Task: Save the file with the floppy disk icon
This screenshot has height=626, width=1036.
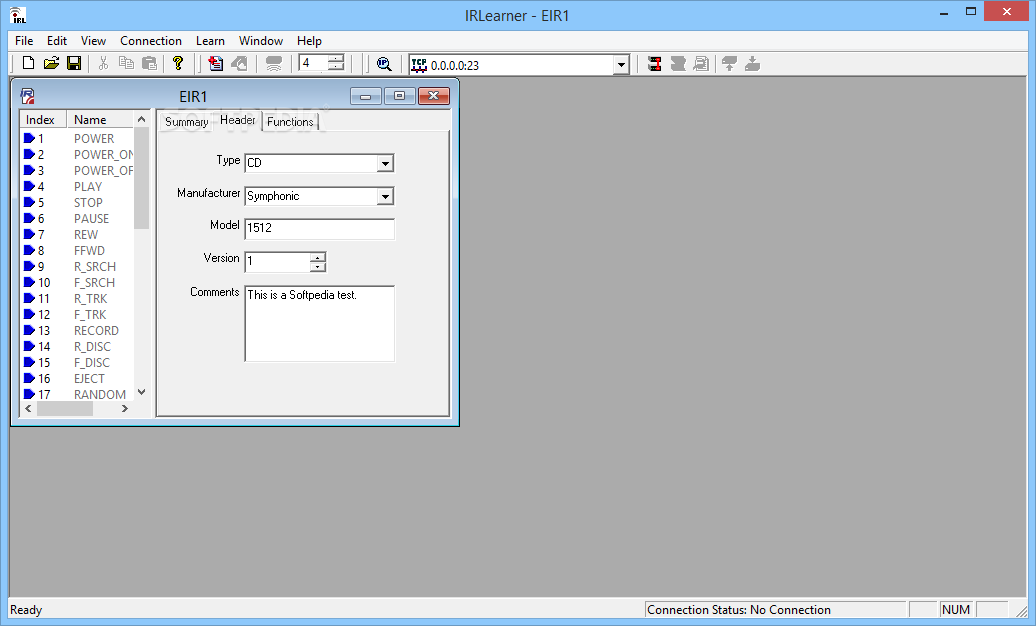Action: point(74,63)
